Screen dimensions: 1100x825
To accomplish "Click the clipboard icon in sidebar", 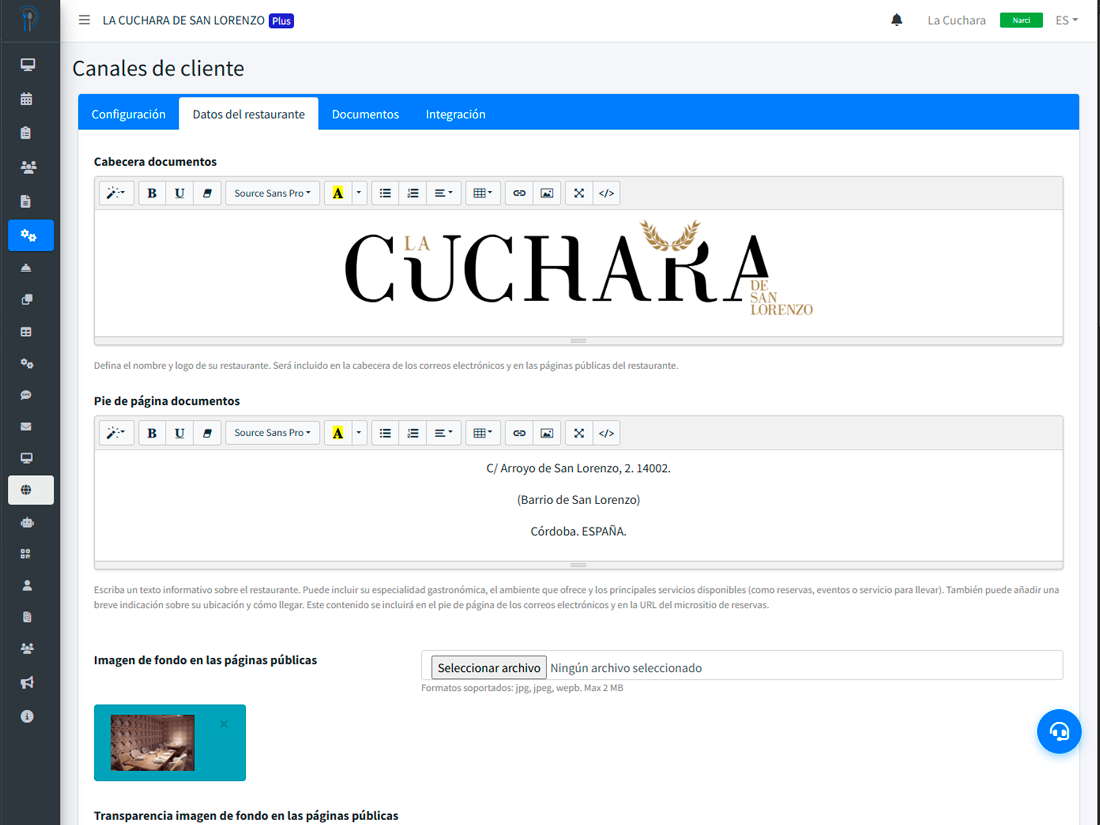I will point(27,133).
